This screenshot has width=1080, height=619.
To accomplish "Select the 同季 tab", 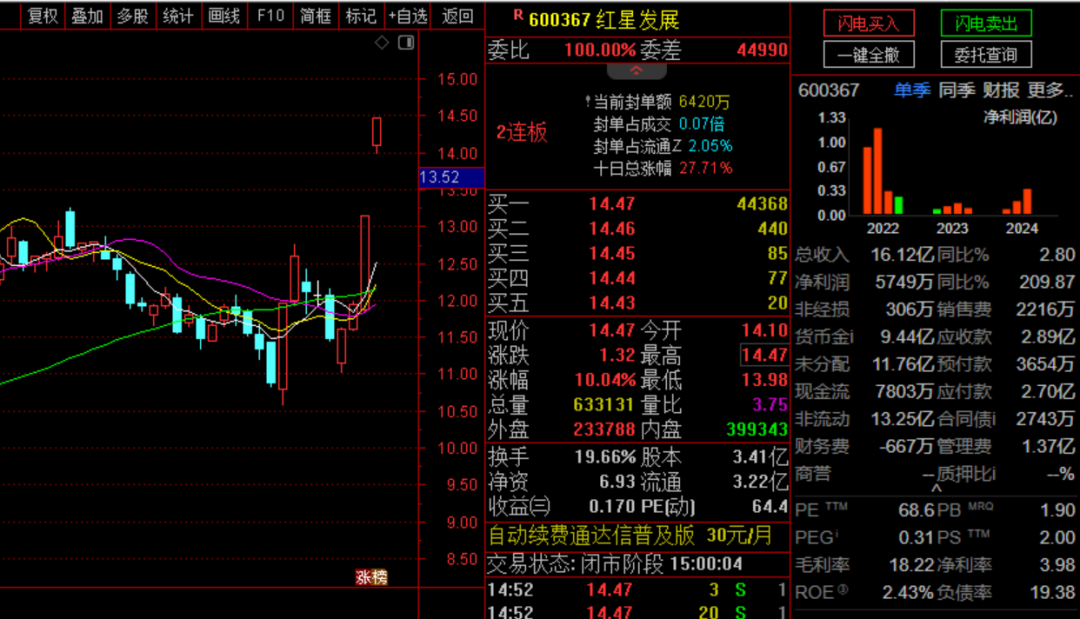I will tap(957, 90).
